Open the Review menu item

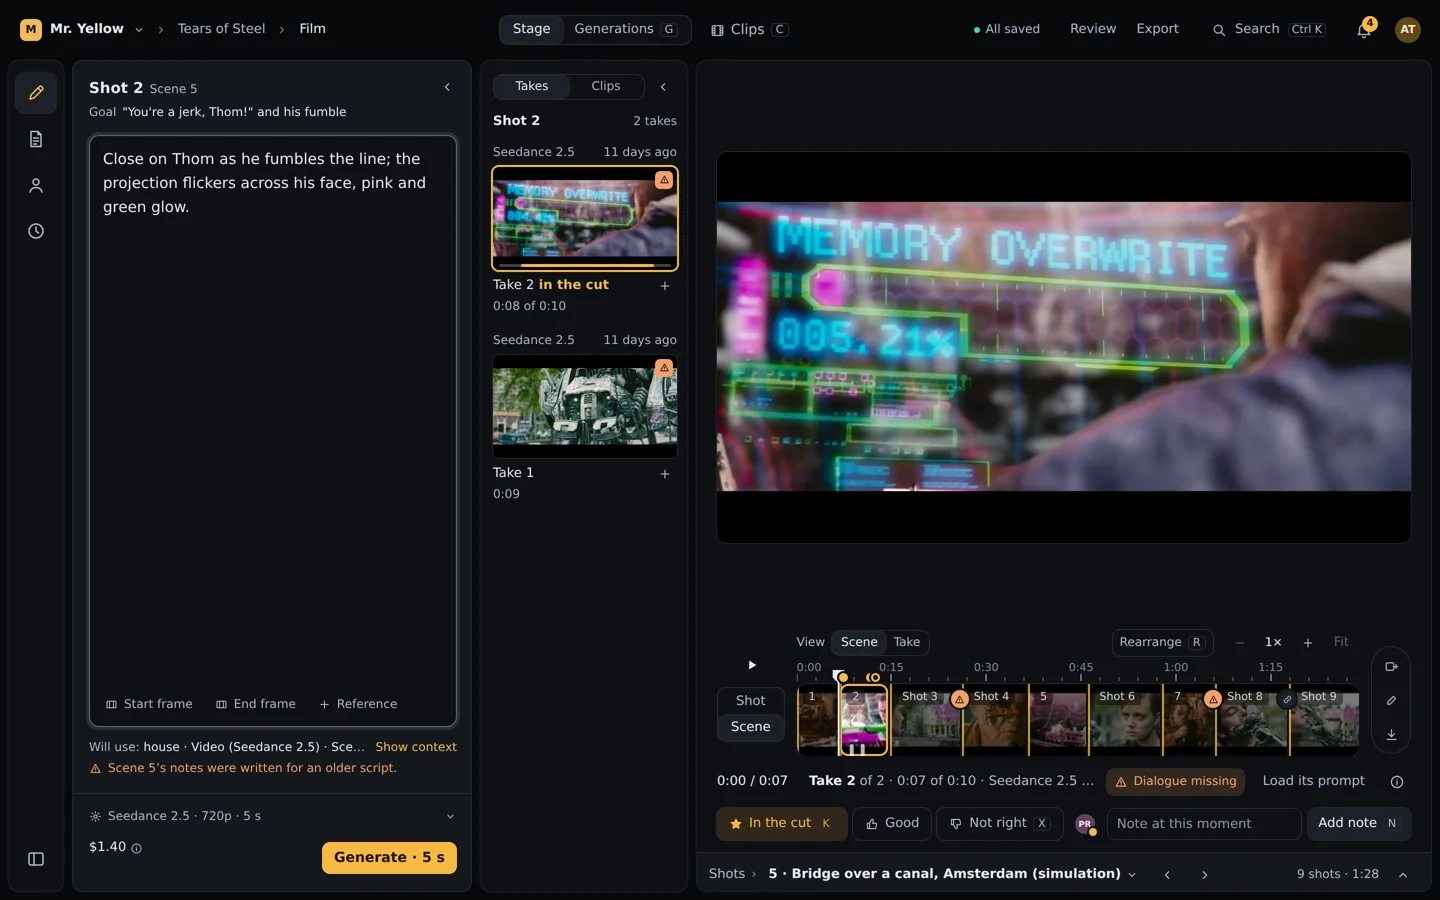1093,29
